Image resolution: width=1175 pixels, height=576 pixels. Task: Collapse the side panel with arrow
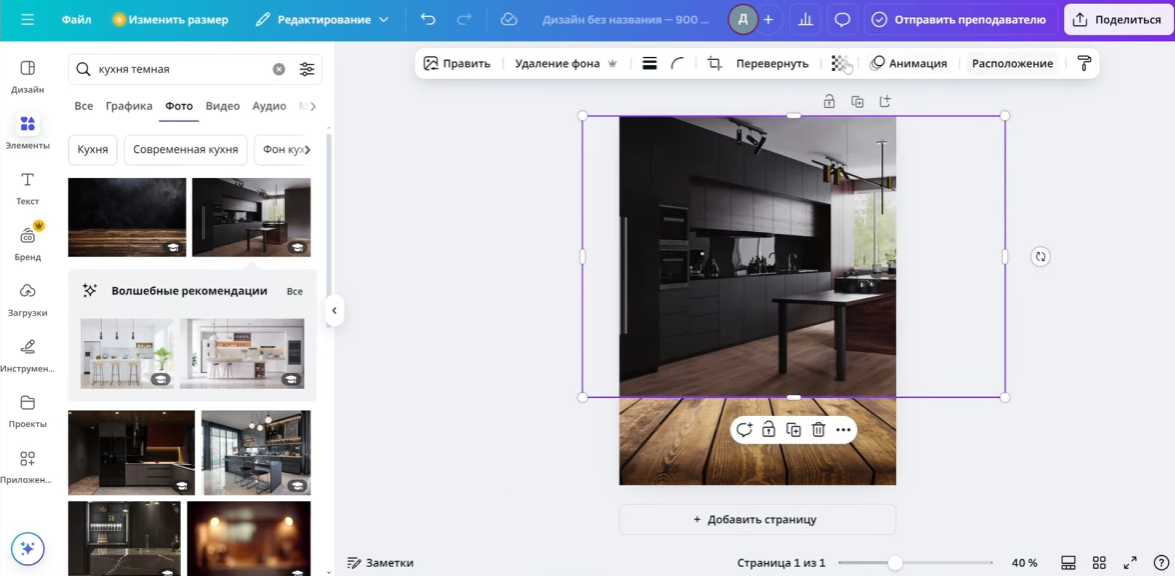[334, 310]
